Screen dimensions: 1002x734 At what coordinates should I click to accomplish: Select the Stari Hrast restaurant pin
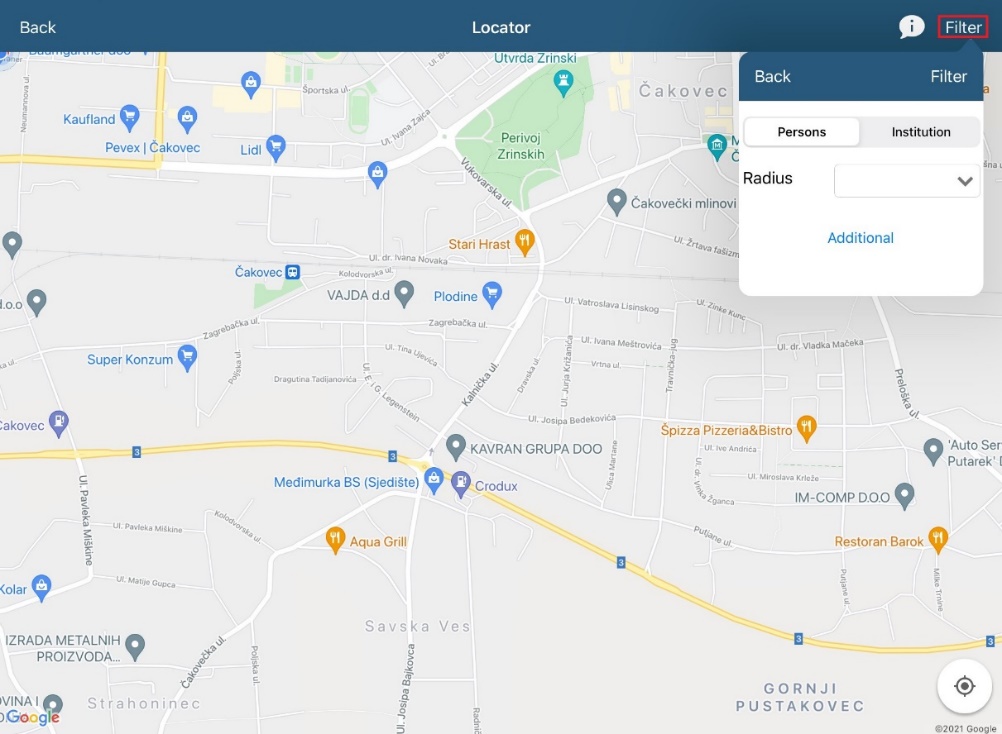(x=524, y=242)
